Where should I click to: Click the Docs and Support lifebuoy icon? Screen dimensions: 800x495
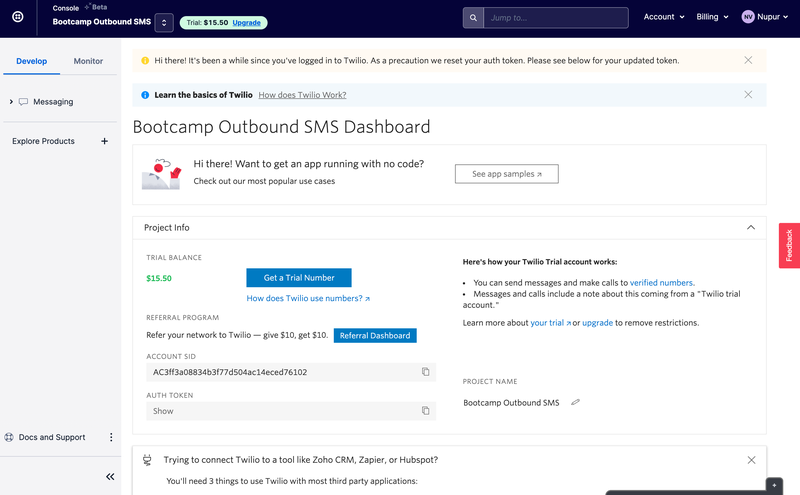(9, 437)
